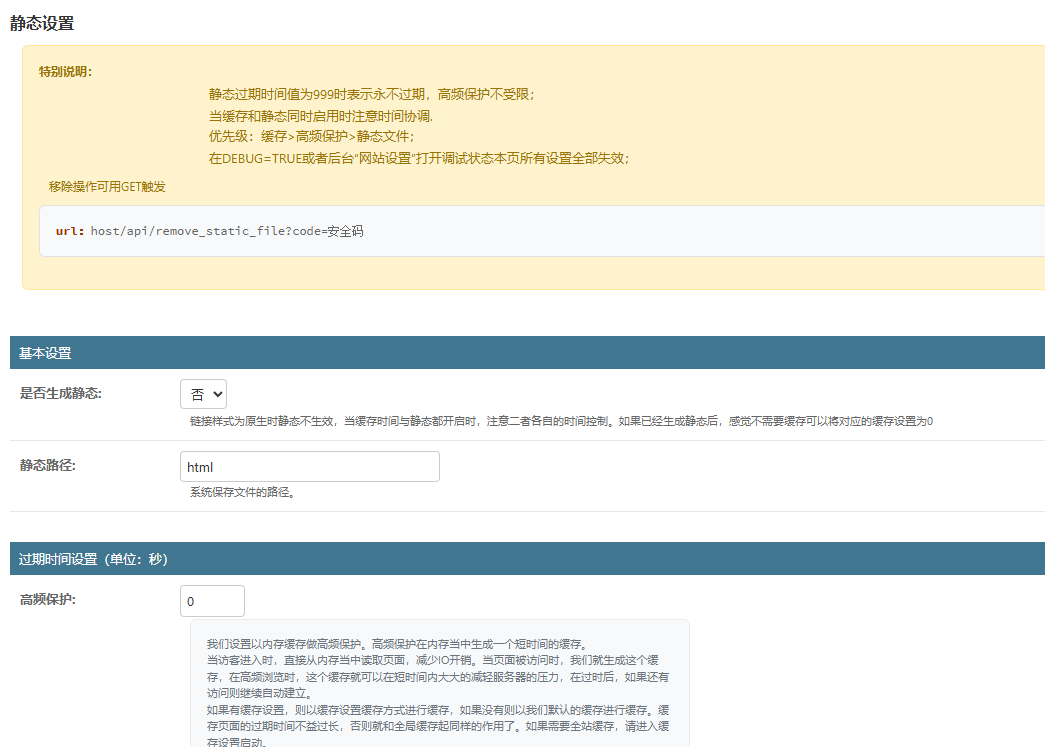The image size is (1045, 747).
Task: Click the remove_static_file API URL text
Action: pyautogui.click(x=226, y=231)
